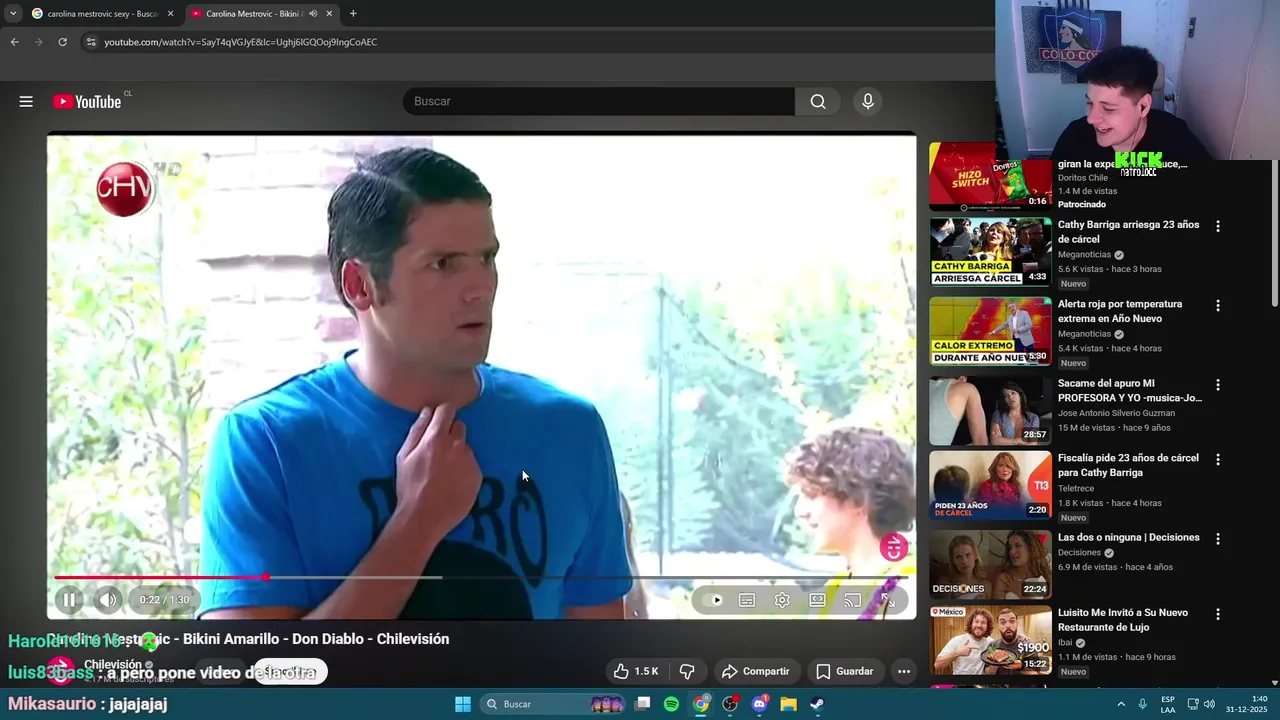Click the Decisiones 22:24 thumbnail
Image resolution: width=1280 pixels, height=720 pixels.
pyautogui.click(x=990, y=564)
